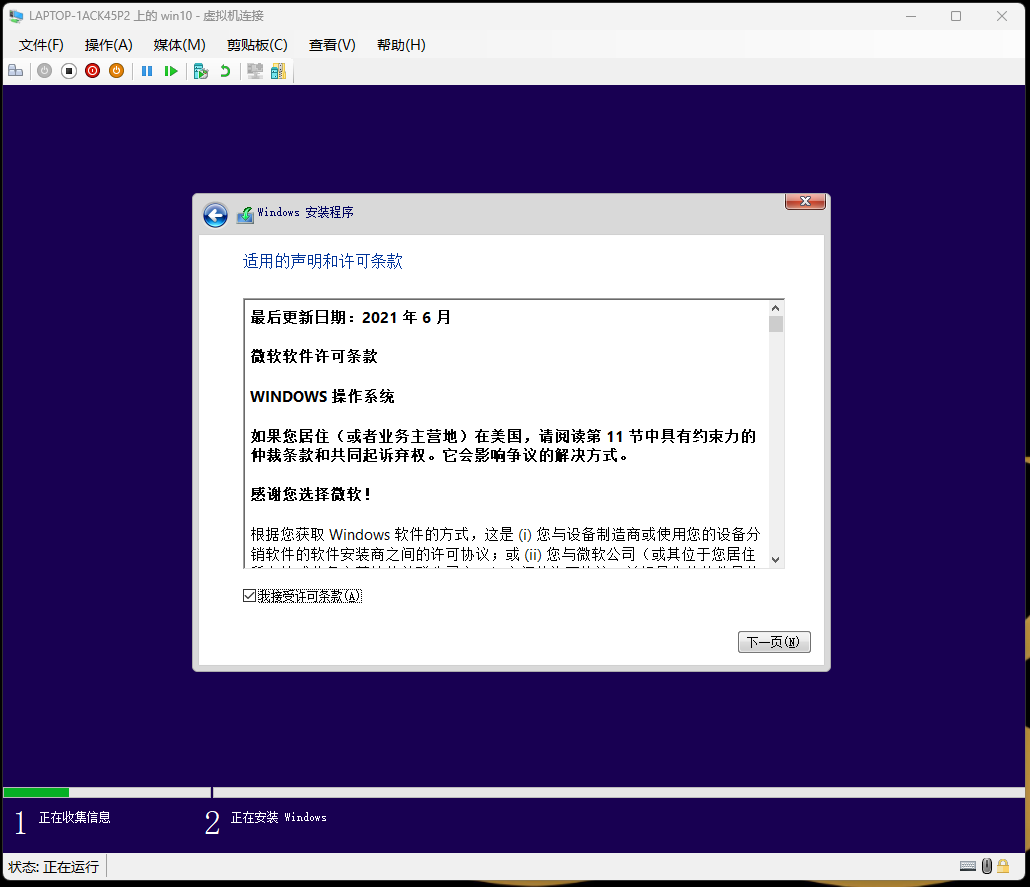The height and width of the screenshot is (887, 1030).
Task: Go back with the blue arrow in Windows Setup
Action: (215, 215)
